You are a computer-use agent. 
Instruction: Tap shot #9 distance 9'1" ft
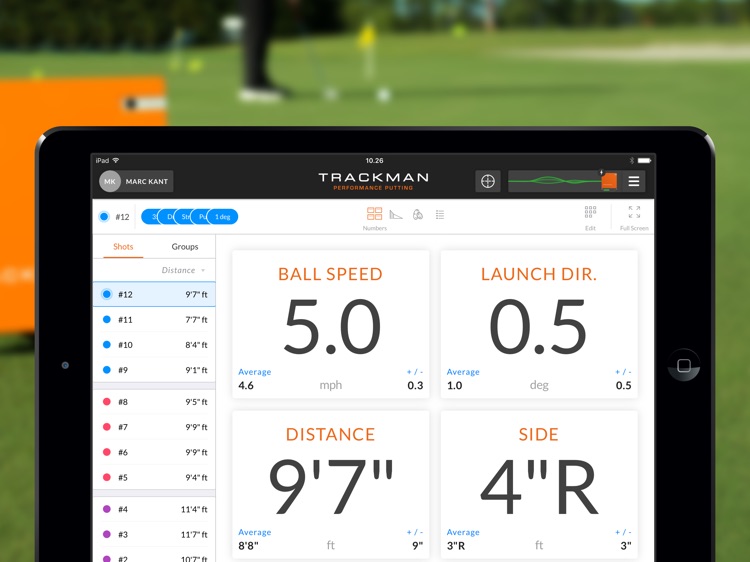coord(196,370)
